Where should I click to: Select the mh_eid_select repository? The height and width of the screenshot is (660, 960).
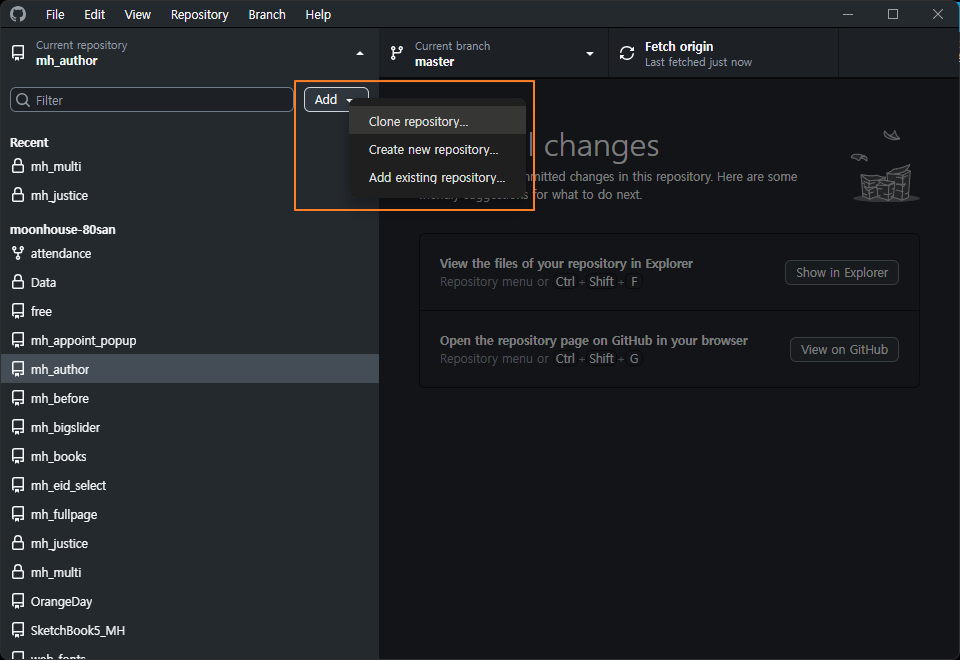click(x=189, y=485)
